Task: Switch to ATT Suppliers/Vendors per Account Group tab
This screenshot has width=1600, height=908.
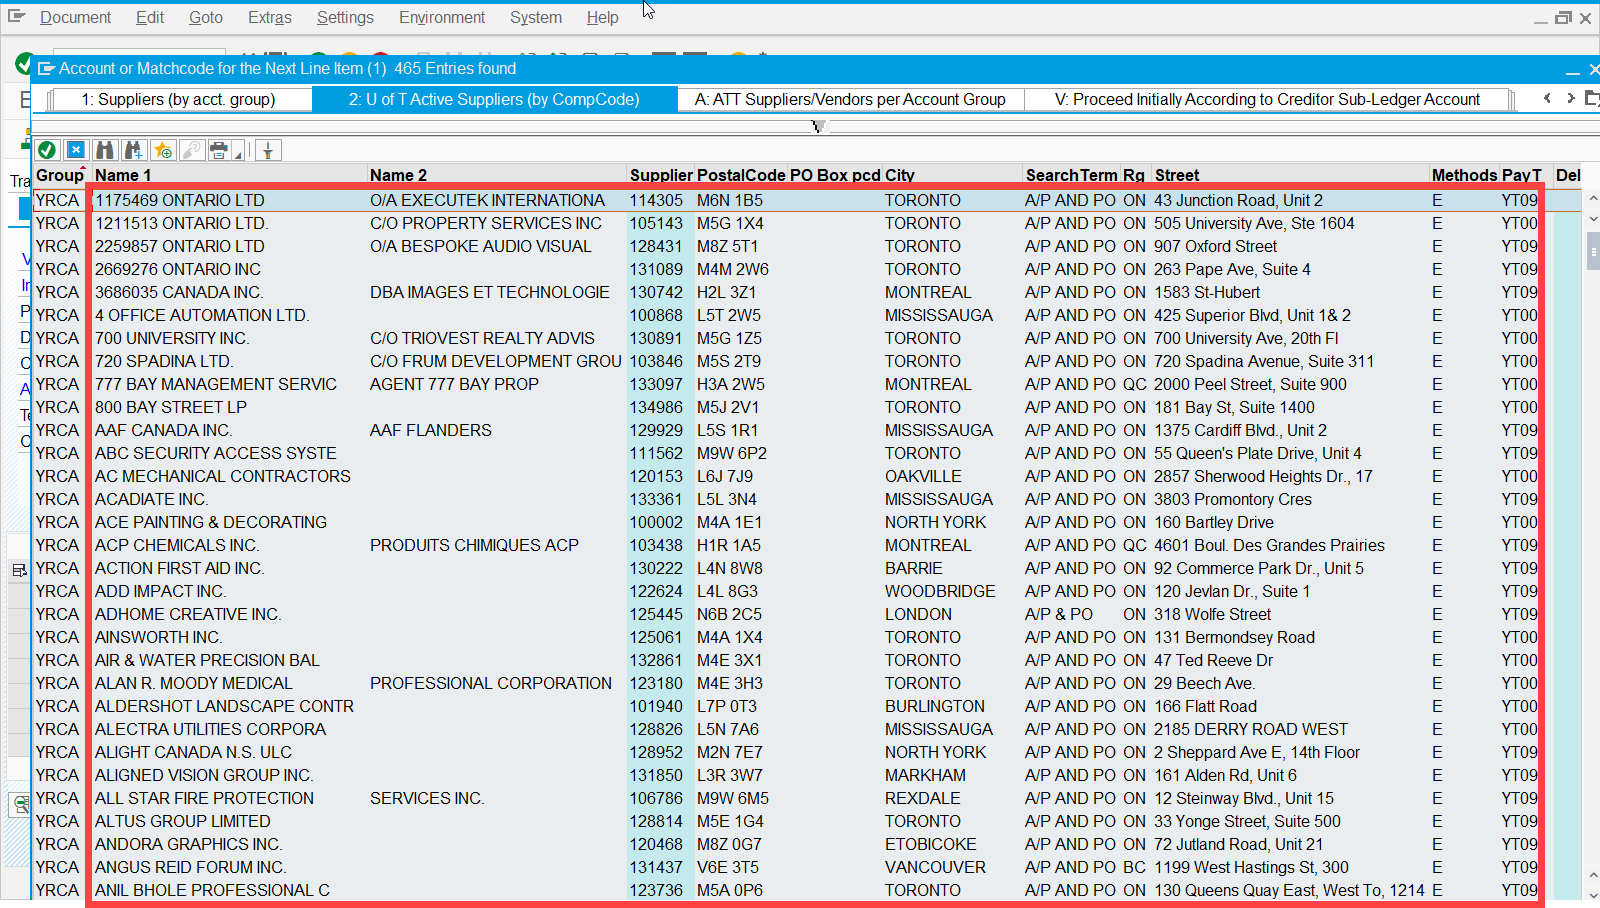Action: click(x=850, y=99)
